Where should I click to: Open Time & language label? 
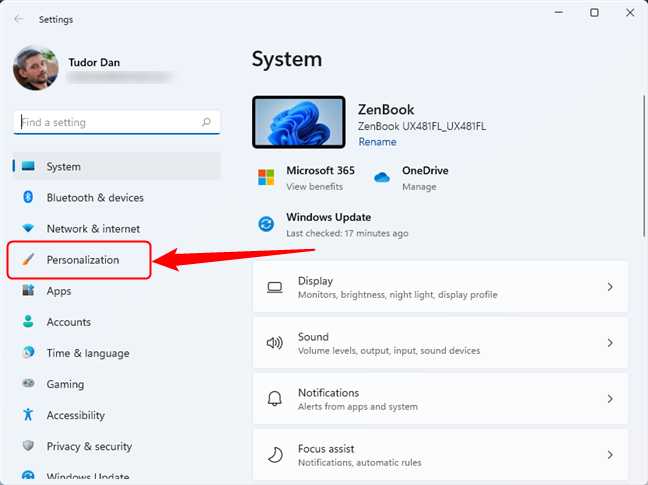pos(88,353)
